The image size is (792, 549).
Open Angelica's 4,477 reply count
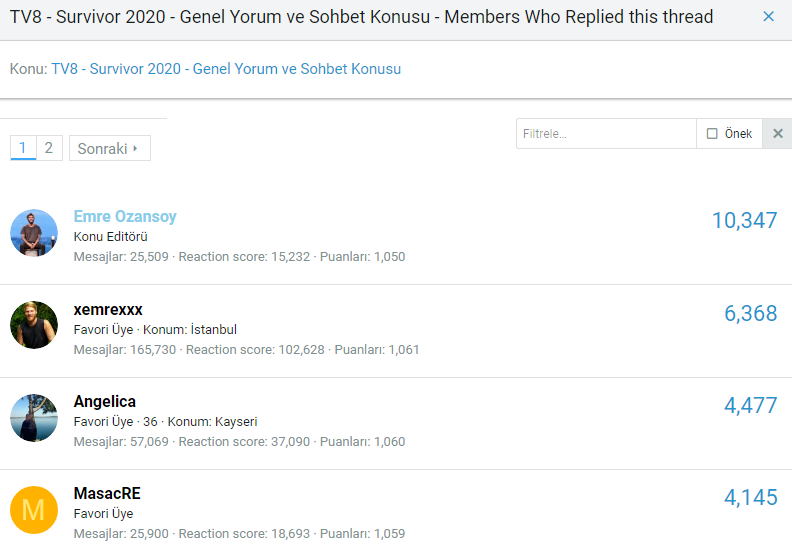pos(750,406)
